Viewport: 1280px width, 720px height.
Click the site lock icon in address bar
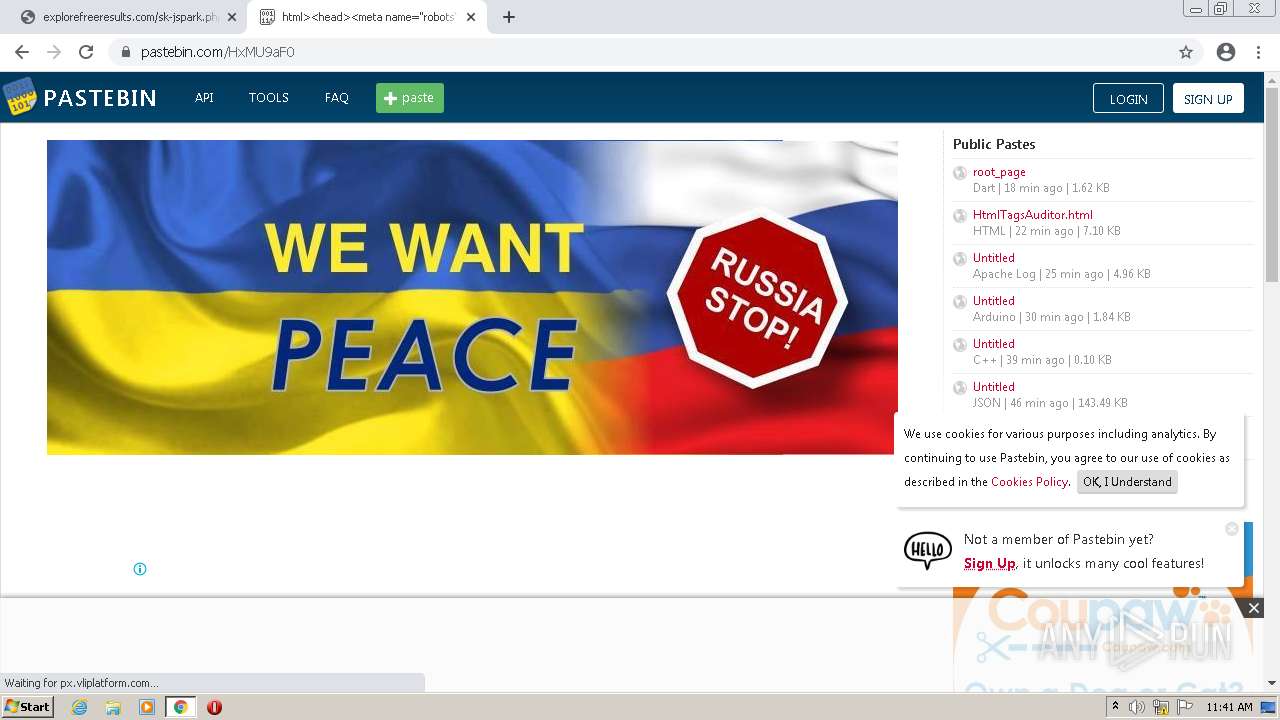pyautogui.click(x=126, y=52)
